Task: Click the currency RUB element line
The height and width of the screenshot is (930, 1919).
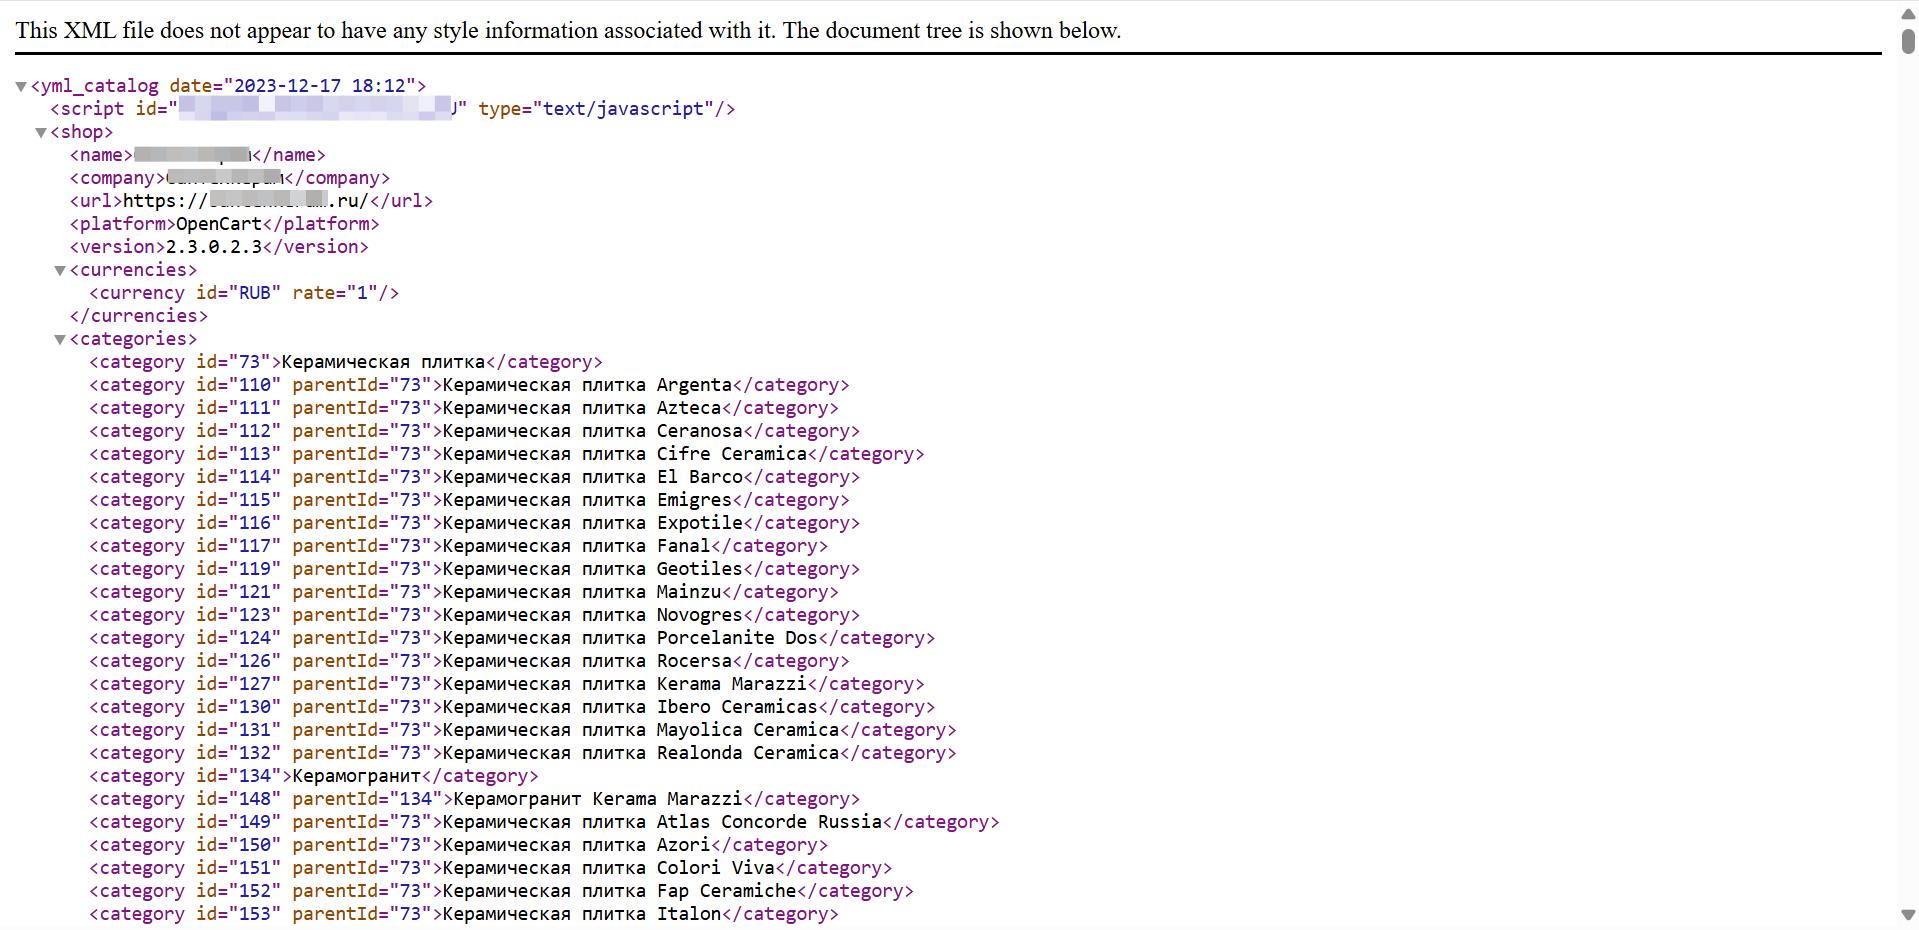Action: [x=244, y=293]
